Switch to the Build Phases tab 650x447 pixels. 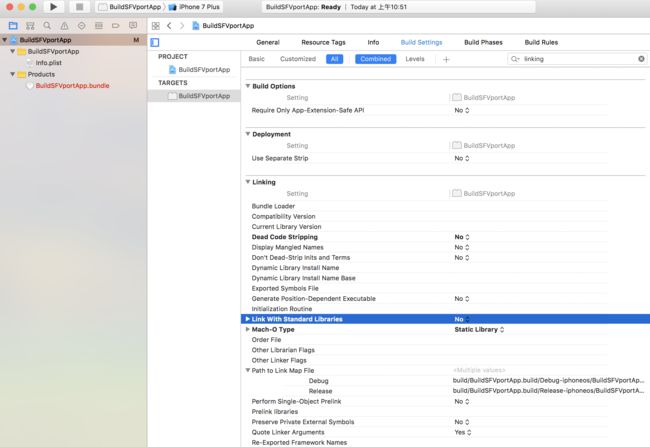point(483,42)
